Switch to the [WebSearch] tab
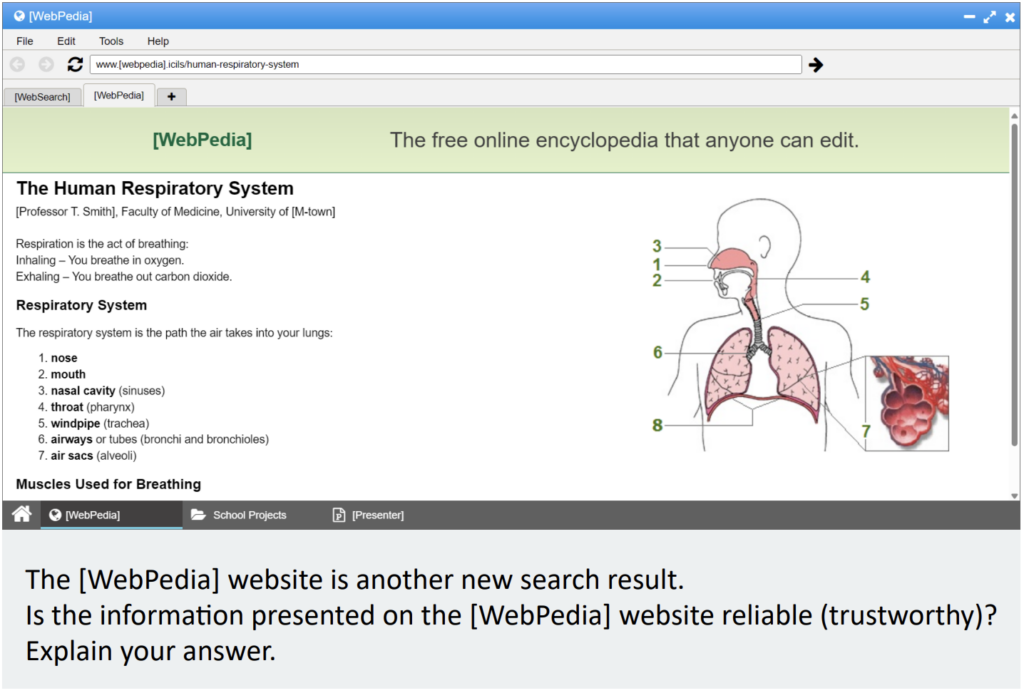Screen dimensions: 1024x693 42,97
